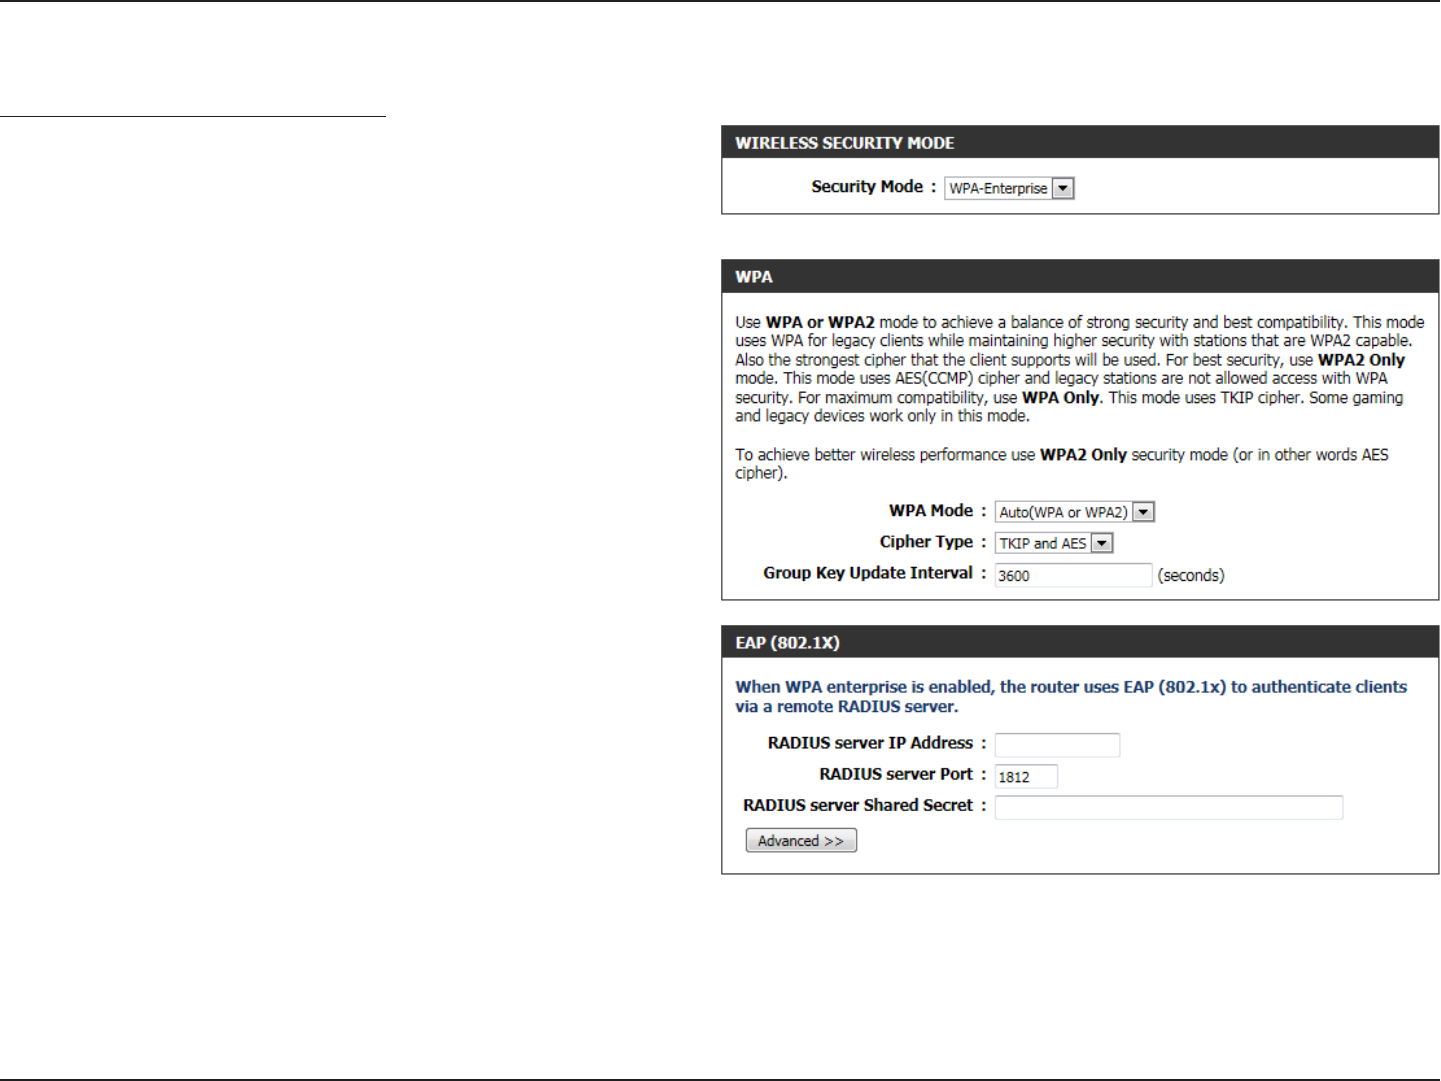
Task: Click the RADIUS server IP Address field
Action: coord(1057,745)
